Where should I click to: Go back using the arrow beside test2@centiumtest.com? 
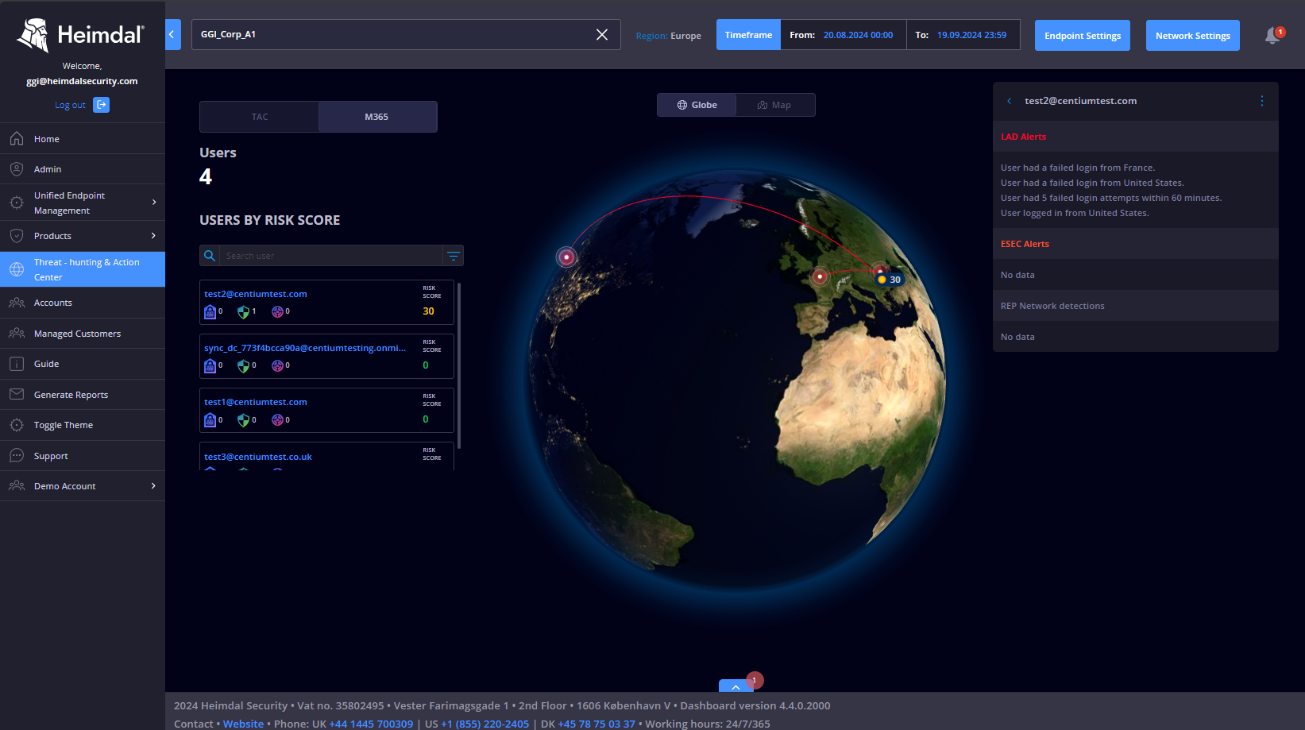pos(1009,101)
